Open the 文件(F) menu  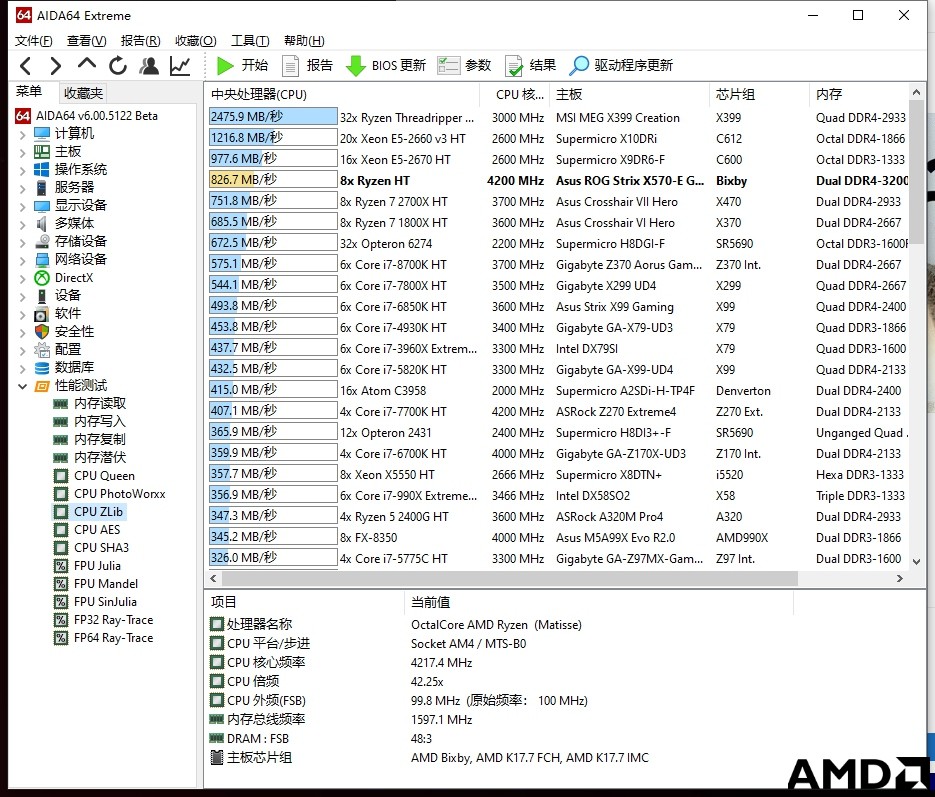click(33, 41)
